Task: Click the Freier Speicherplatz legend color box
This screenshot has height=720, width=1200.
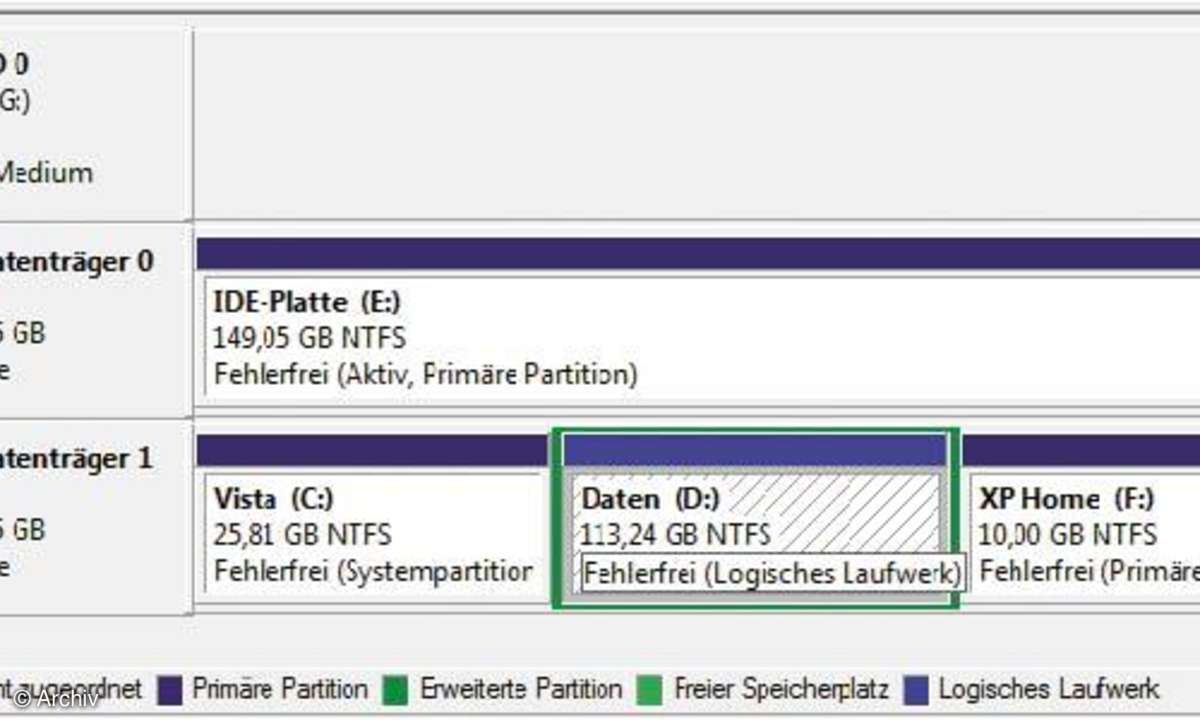Action: click(x=648, y=690)
